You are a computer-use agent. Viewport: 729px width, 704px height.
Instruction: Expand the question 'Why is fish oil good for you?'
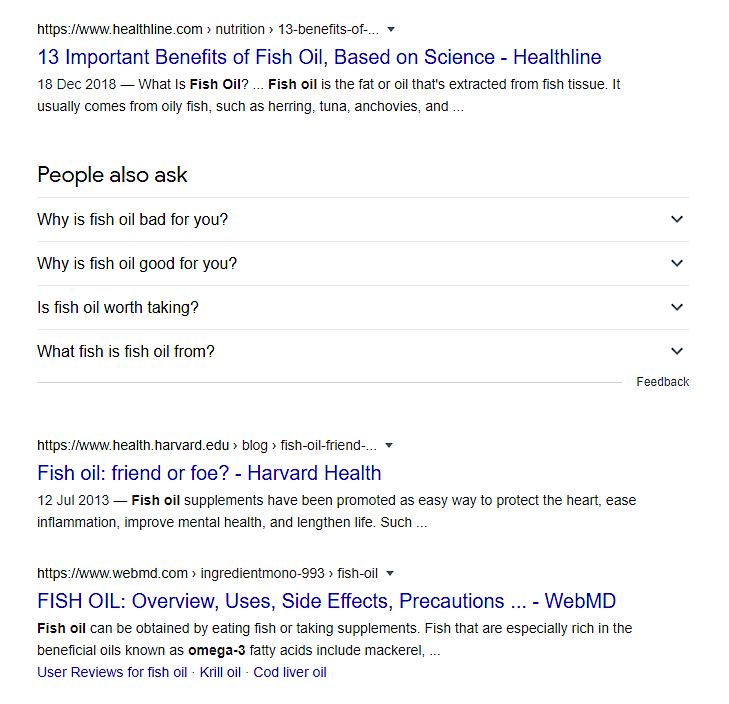pyautogui.click(x=363, y=263)
